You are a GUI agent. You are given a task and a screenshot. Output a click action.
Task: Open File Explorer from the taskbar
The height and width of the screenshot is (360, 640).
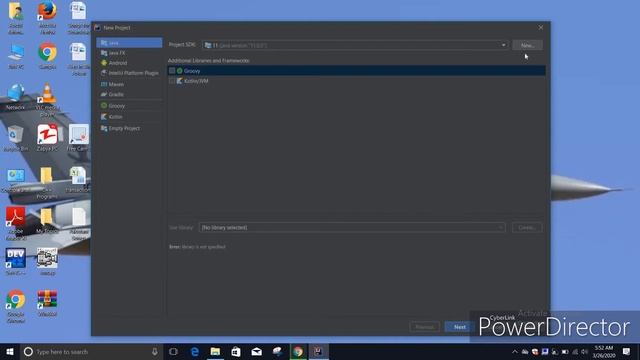click(x=215, y=351)
